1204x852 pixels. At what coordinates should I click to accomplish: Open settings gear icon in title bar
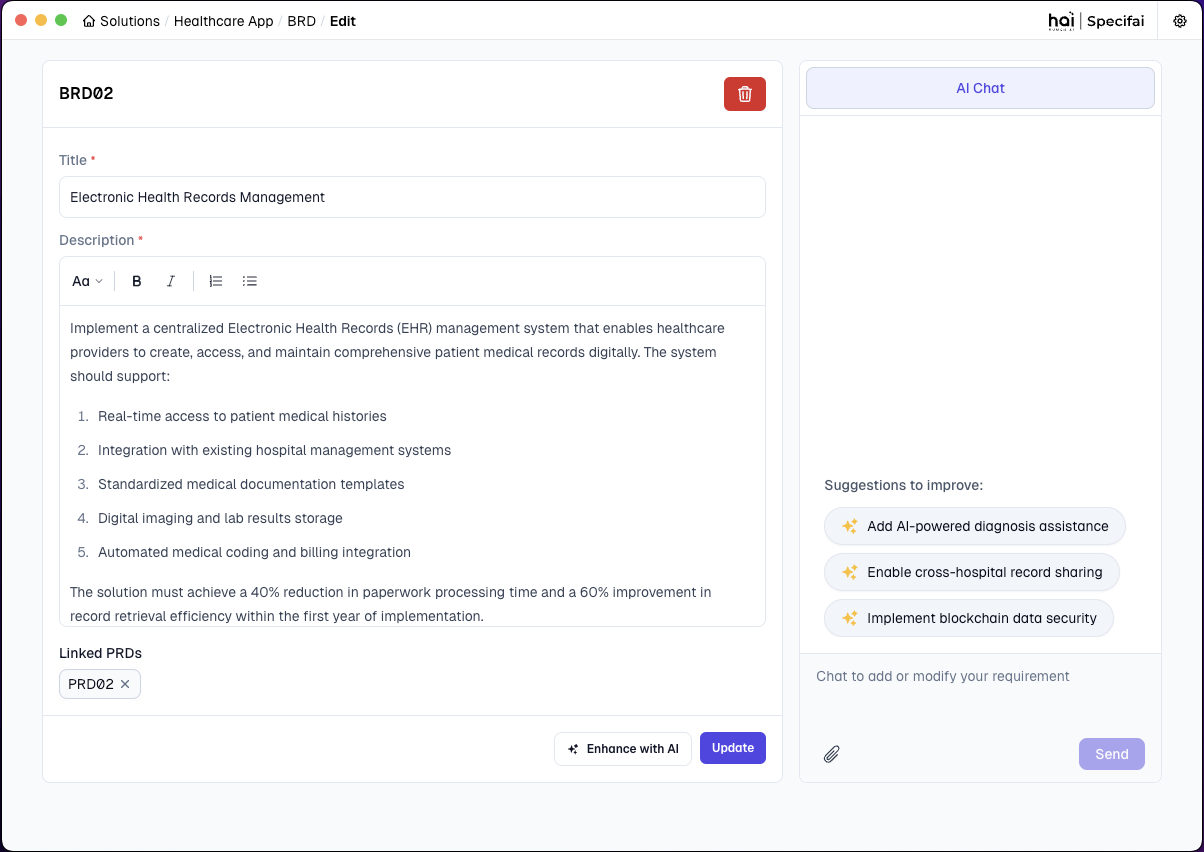coord(1180,21)
